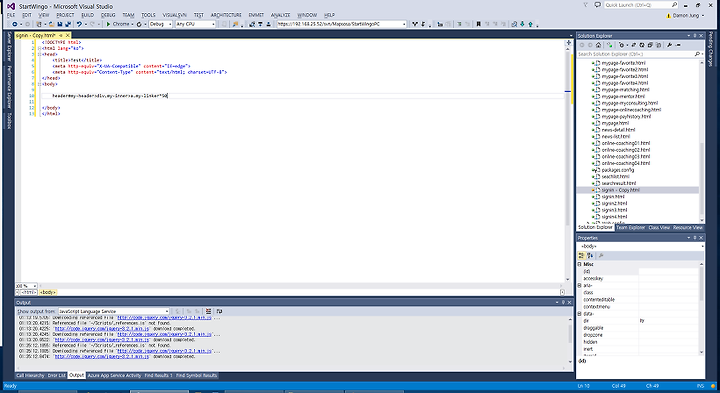Screen dimensions: 720x393
Task: Click the Save All toolbar icon
Action: tap(68, 24)
